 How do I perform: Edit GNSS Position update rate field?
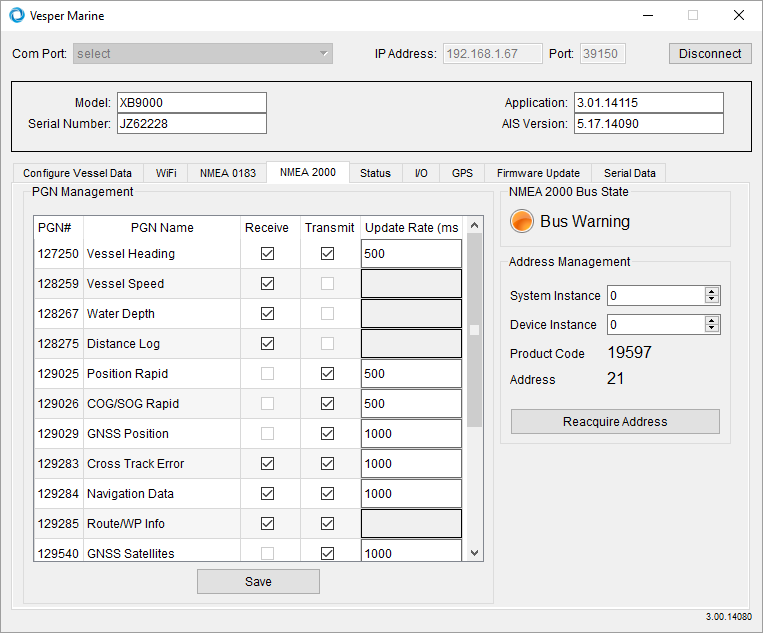pyautogui.click(x=411, y=434)
